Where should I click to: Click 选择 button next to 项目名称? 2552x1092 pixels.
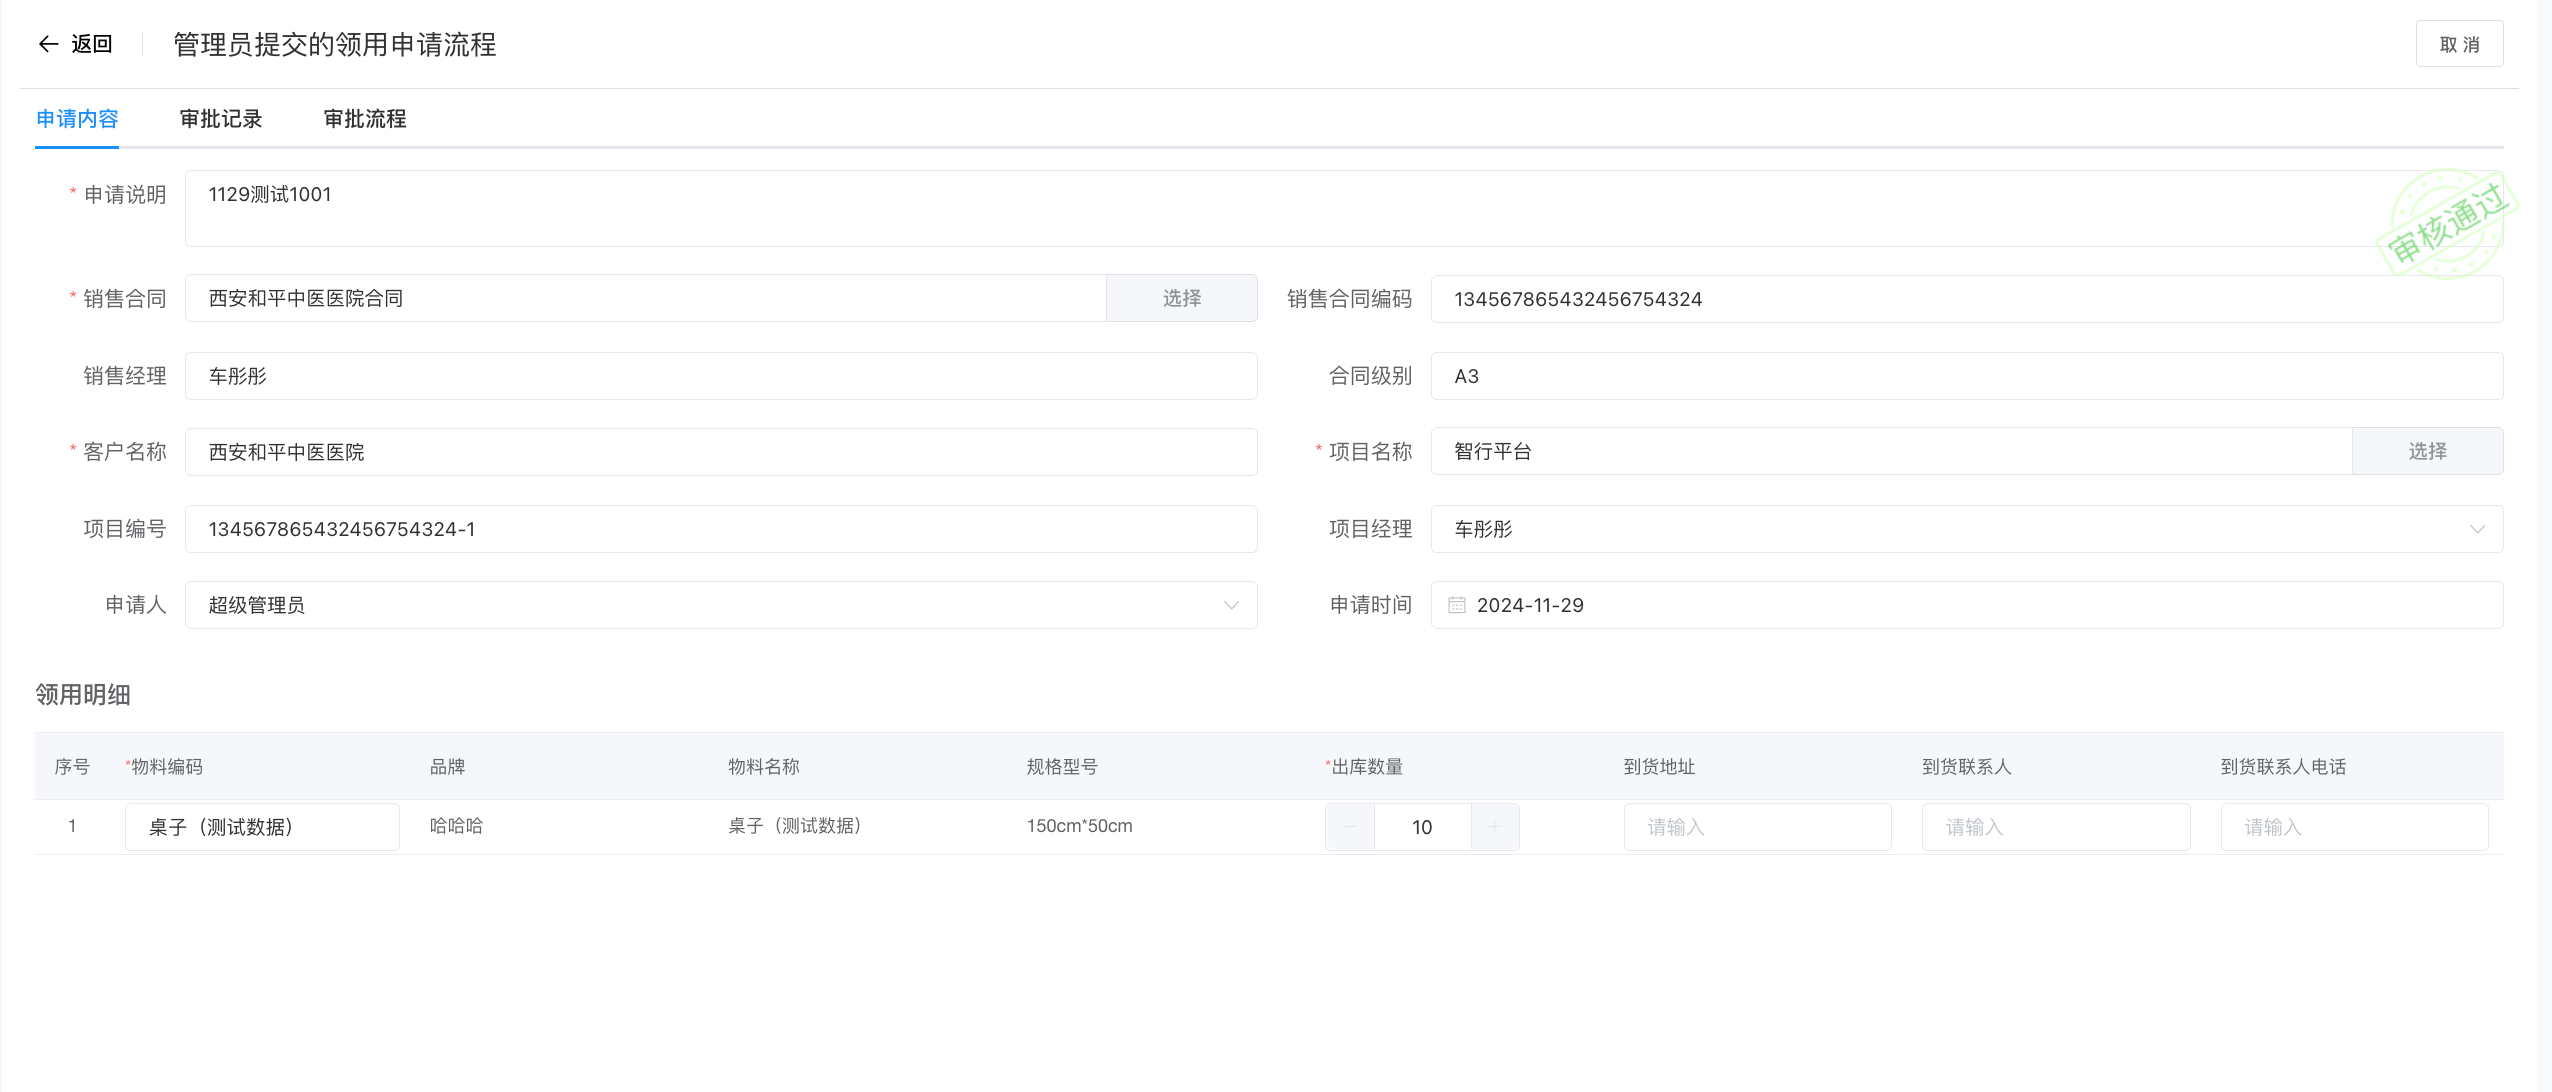tap(2427, 451)
